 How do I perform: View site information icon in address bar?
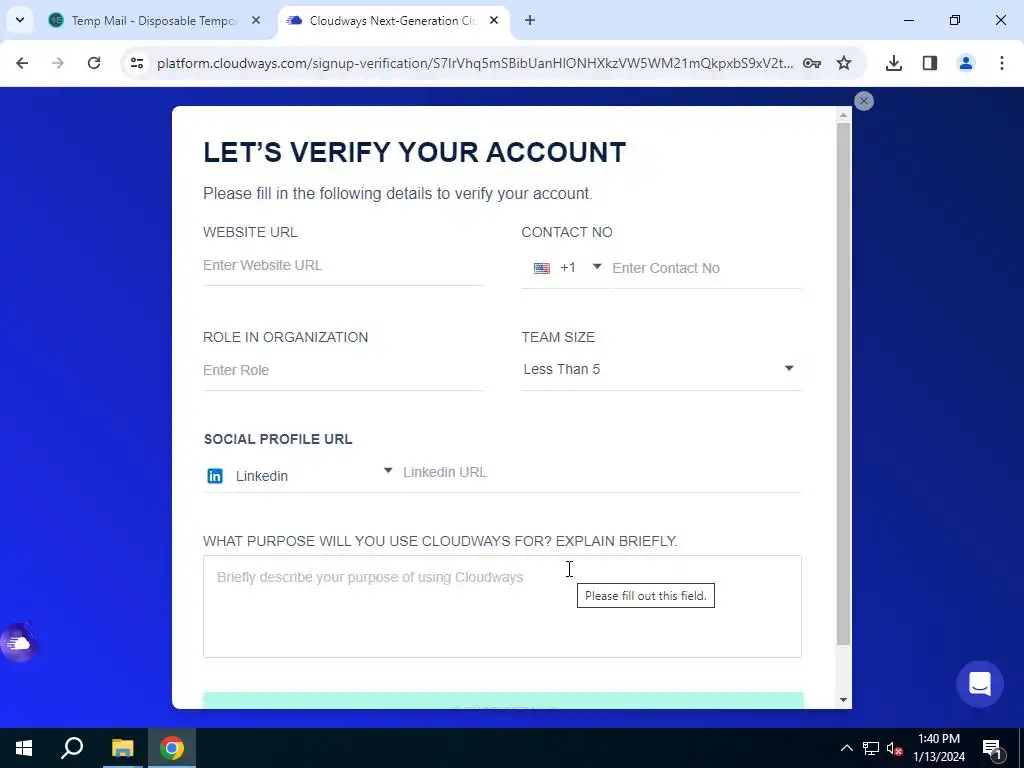click(x=136, y=63)
